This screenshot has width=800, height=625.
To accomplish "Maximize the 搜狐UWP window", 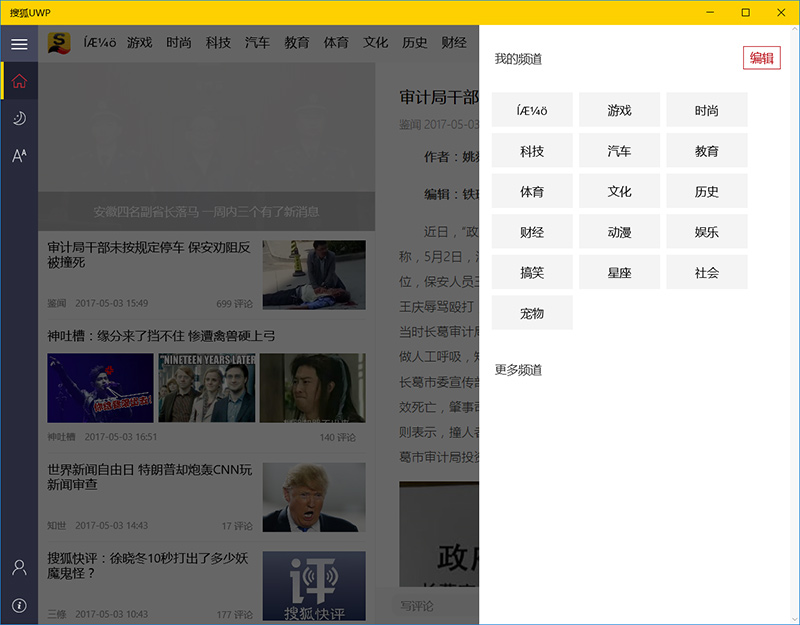I will tap(745, 12).
